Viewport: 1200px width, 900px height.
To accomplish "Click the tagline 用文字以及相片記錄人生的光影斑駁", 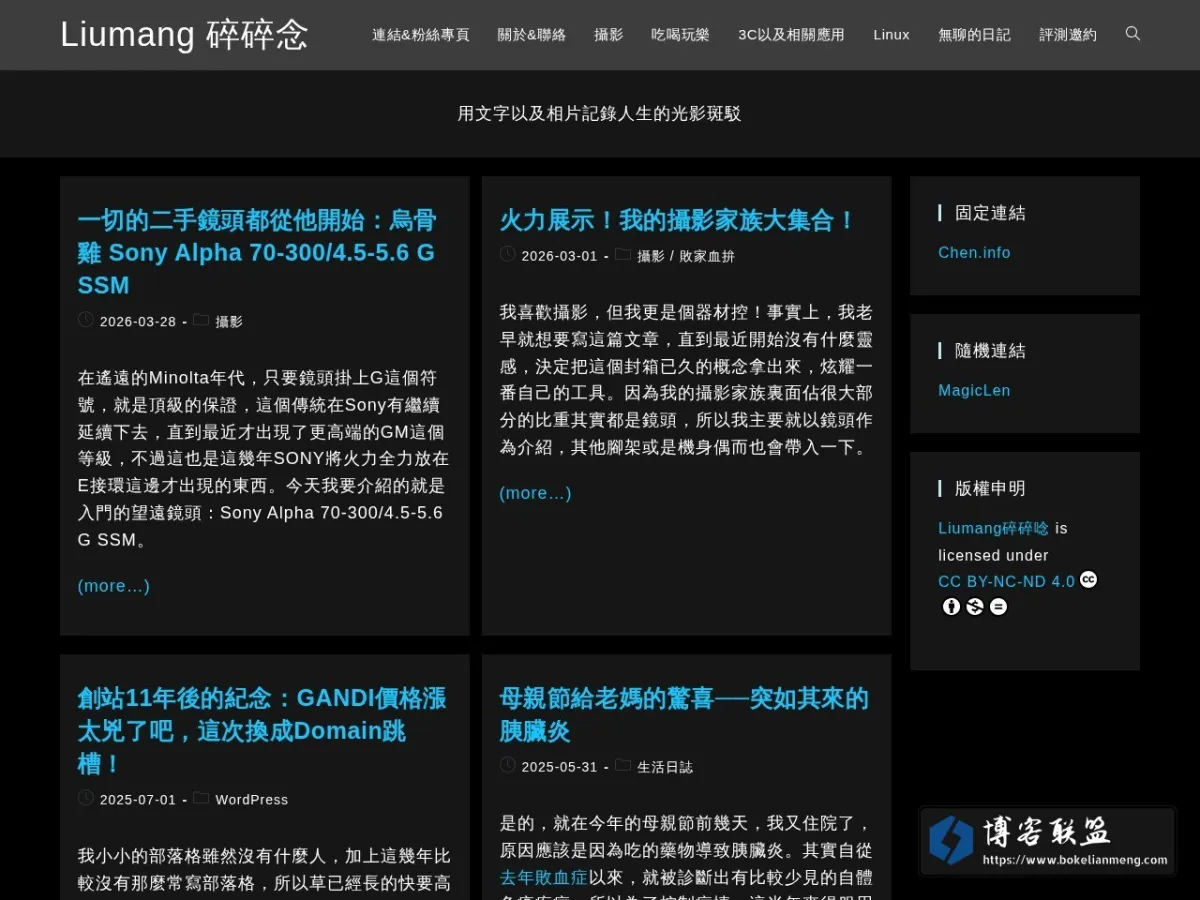I will (x=600, y=114).
